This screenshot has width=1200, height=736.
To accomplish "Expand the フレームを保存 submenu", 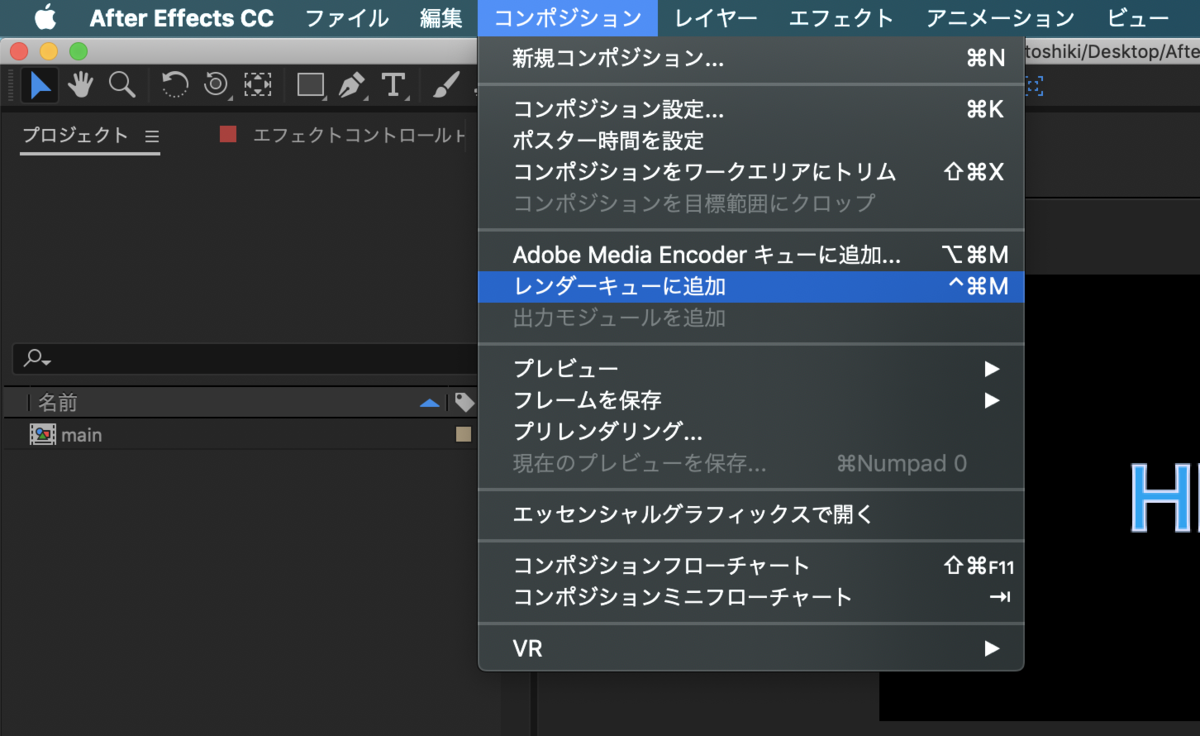I will click(x=751, y=401).
